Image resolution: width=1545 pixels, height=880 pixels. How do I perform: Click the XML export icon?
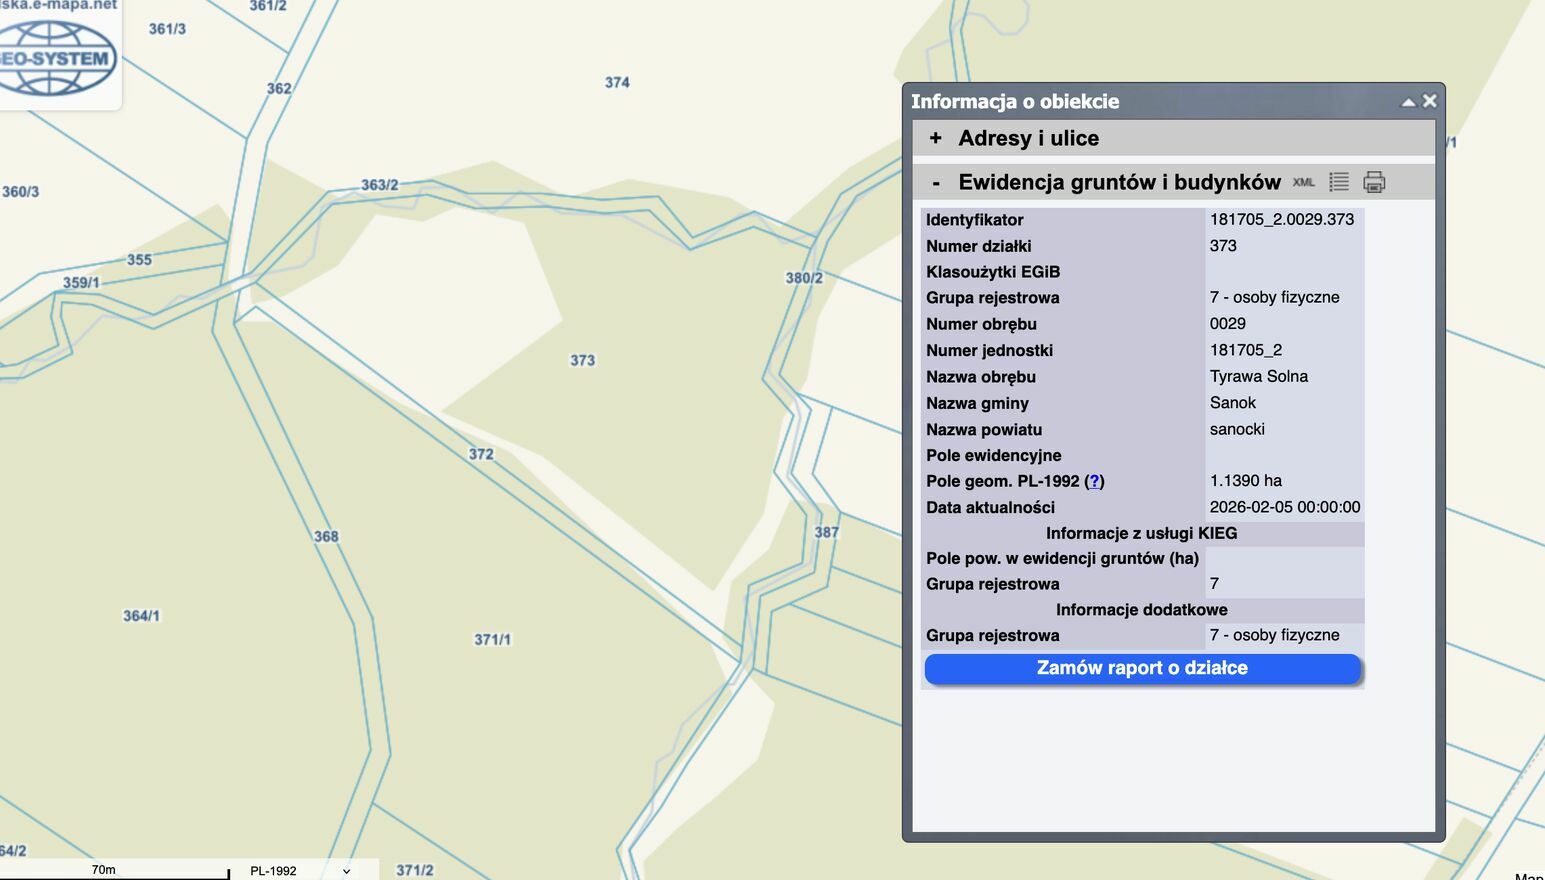coord(1303,182)
